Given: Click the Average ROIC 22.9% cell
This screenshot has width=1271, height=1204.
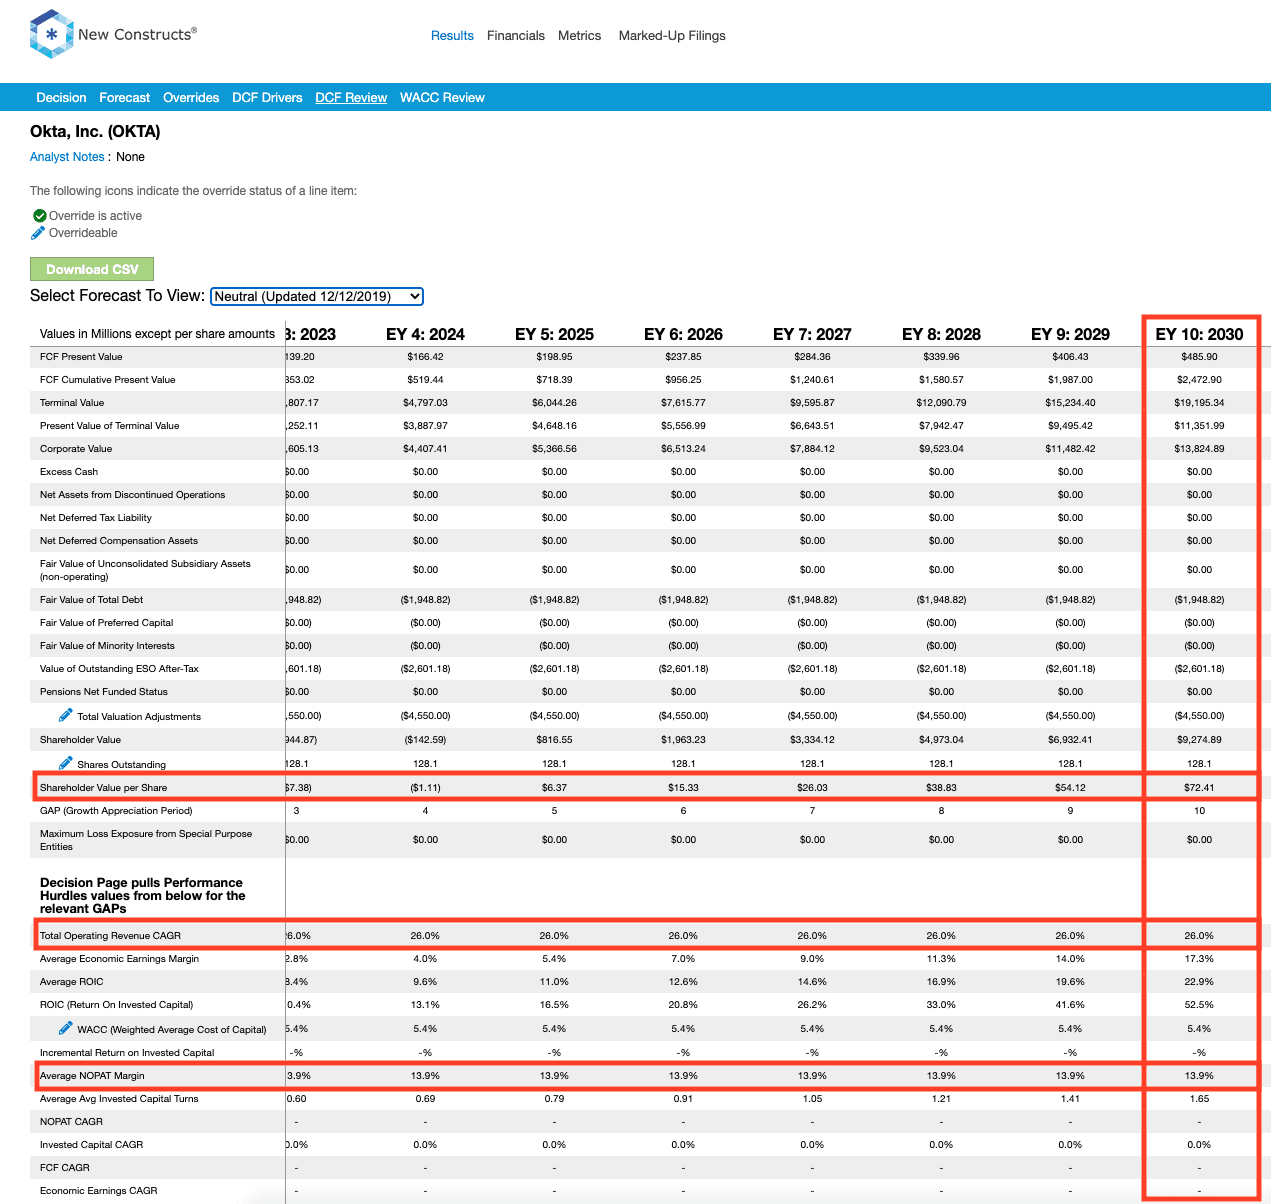Looking at the screenshot, I should pos(1199,982).
